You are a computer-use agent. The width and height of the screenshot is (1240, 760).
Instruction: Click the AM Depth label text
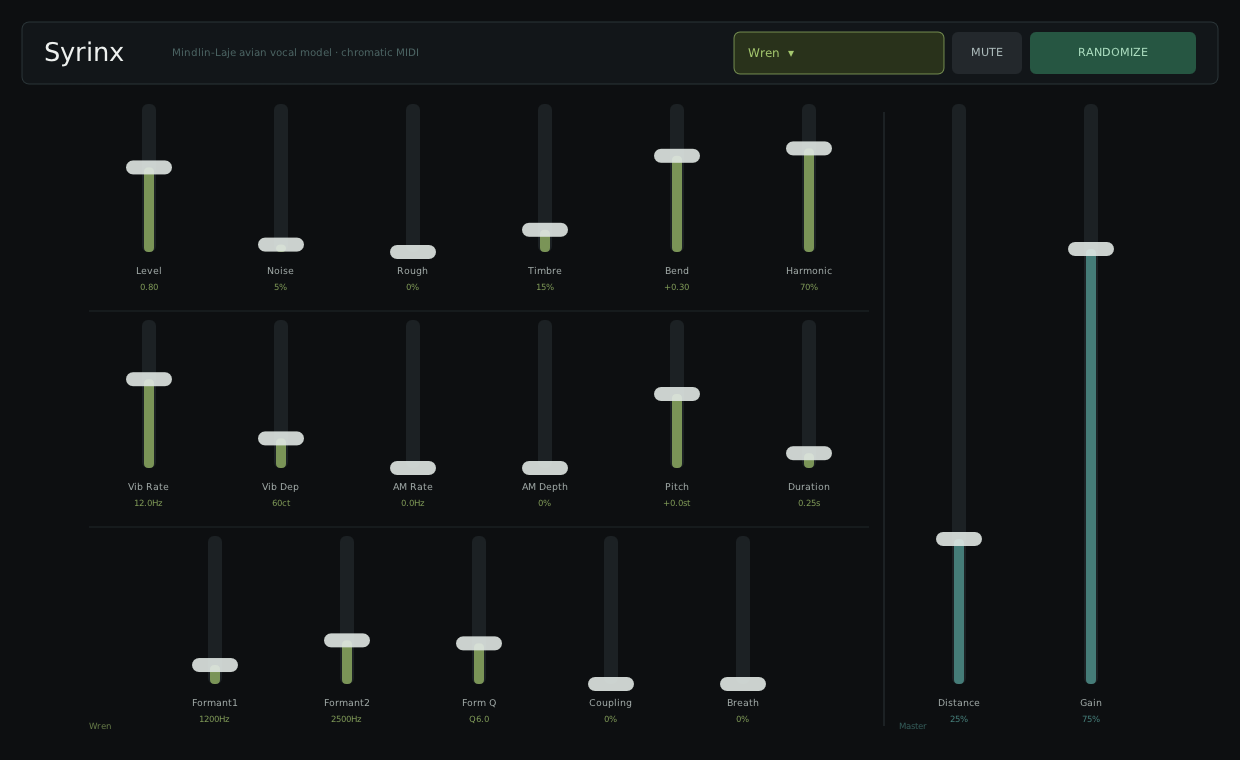545,487
